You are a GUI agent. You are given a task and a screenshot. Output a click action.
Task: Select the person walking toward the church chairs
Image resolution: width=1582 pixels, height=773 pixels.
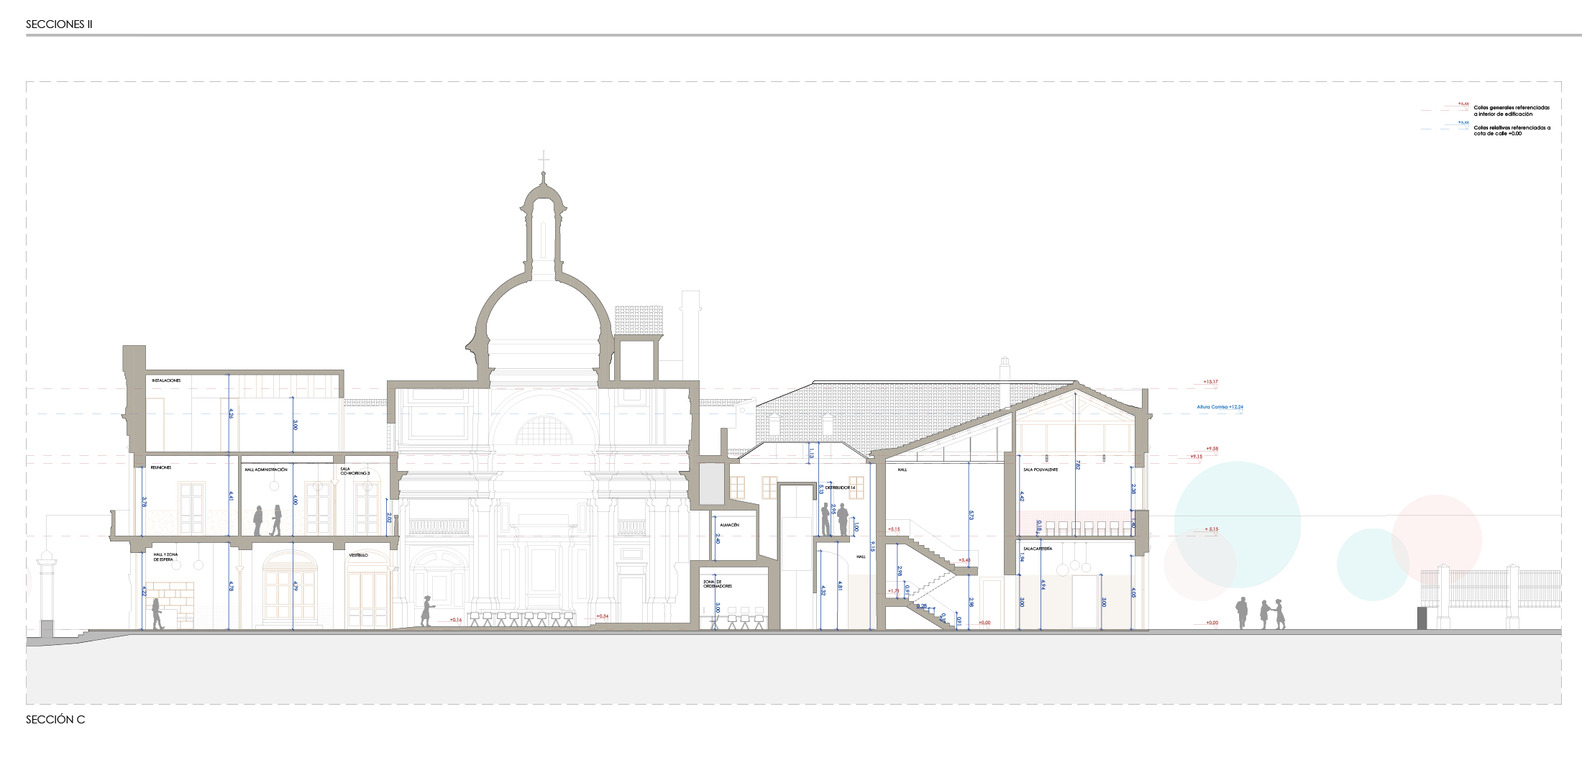click(x=427, y=611)
